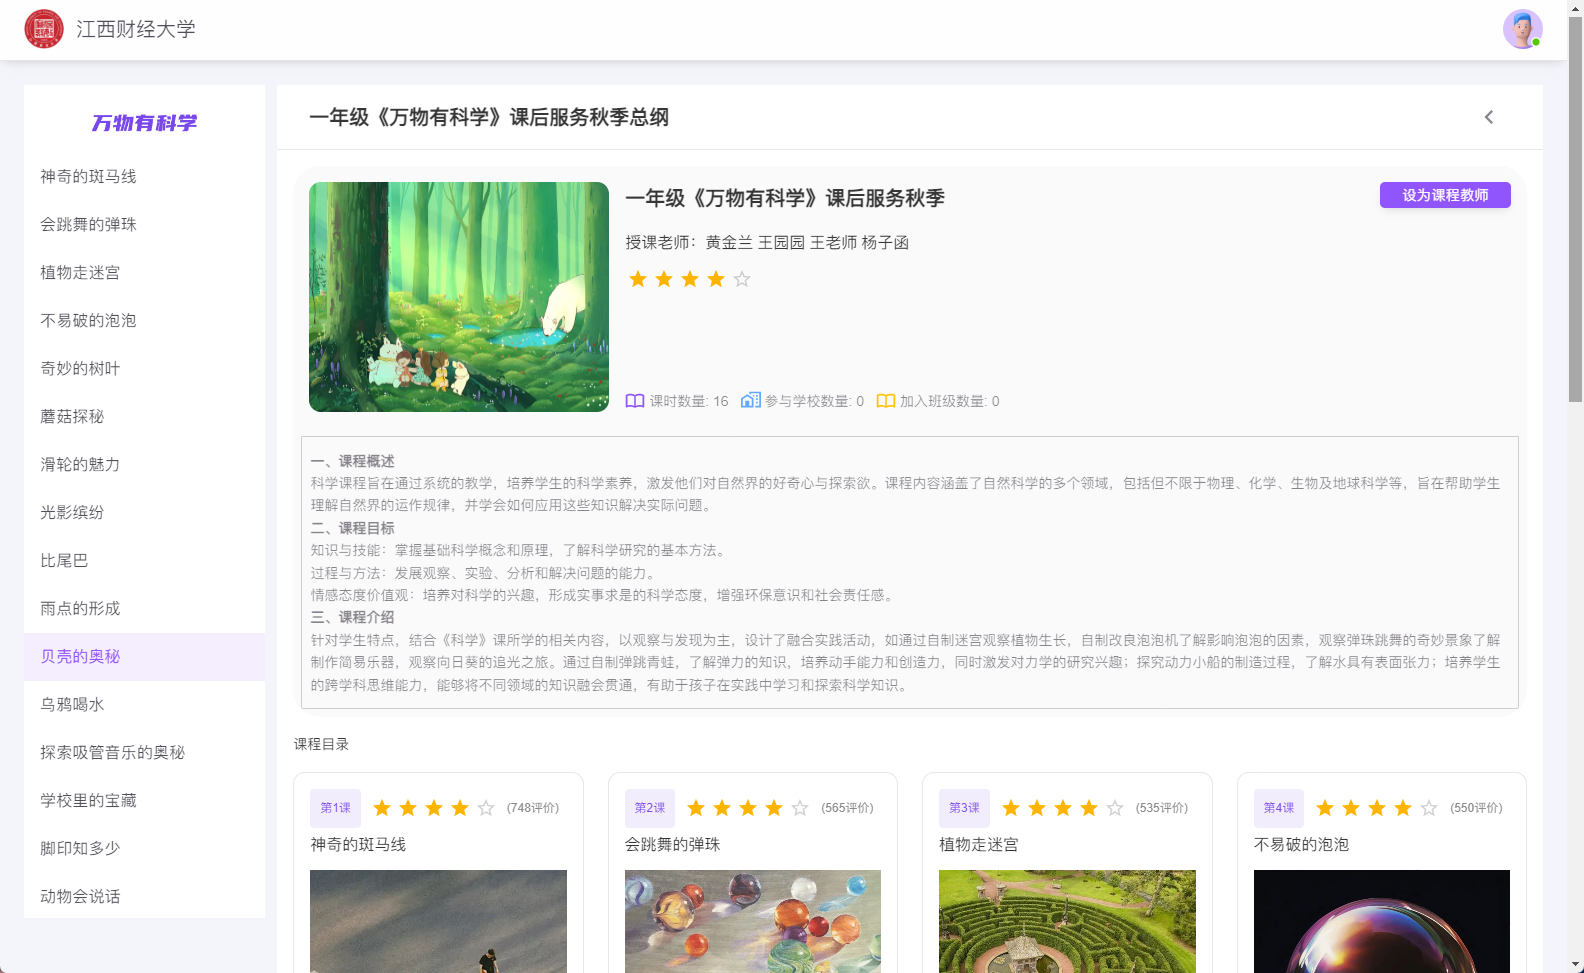Select 植物走迷宫 in the sidebar
This screenshot has height=973, width=1584.
pyautogui.click(x=144, y=273)
